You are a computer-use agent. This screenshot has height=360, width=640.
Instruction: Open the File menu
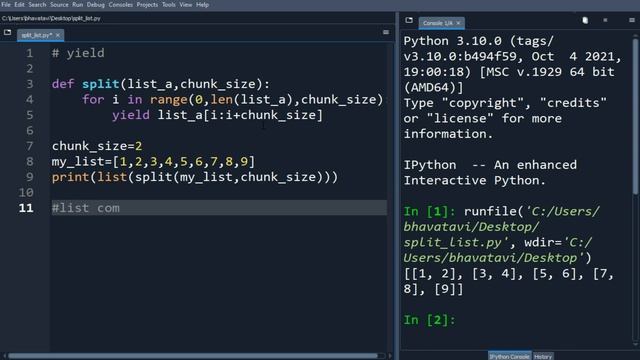[6, 5]
